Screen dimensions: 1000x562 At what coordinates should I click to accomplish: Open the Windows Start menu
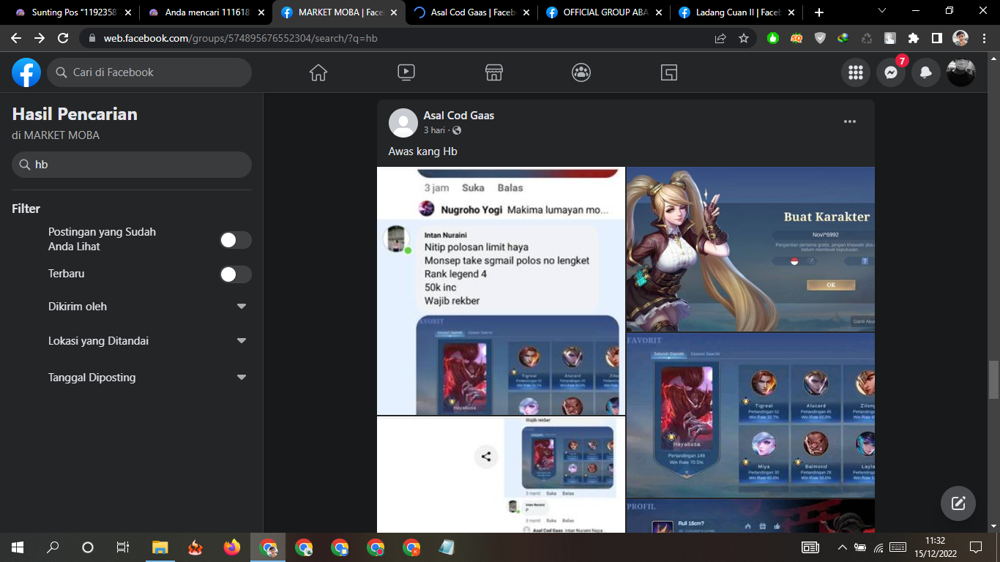(x=17, y=547)
